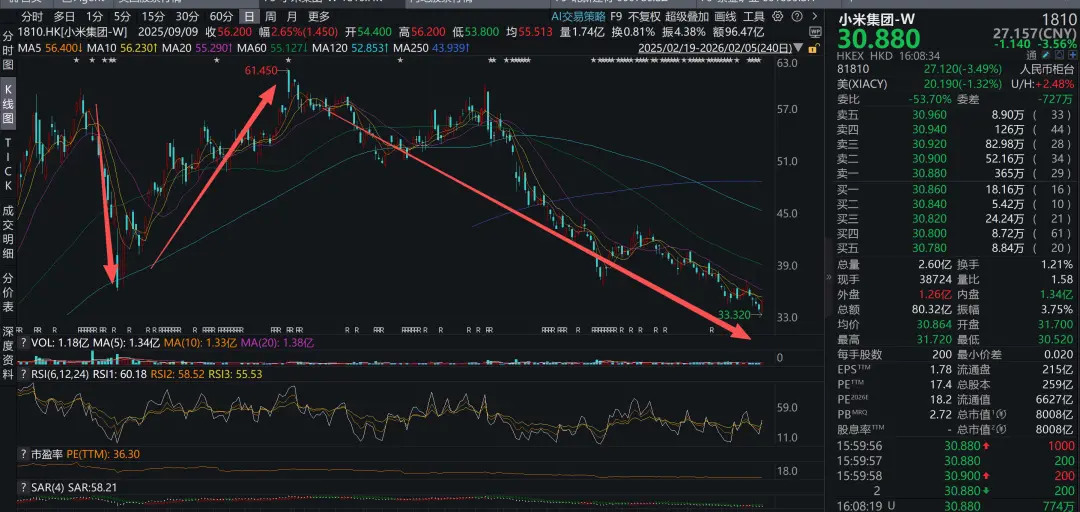Click the help icon beside 市盈率
The width and height of the screenshot is (1080, 512).
(23, 454)
